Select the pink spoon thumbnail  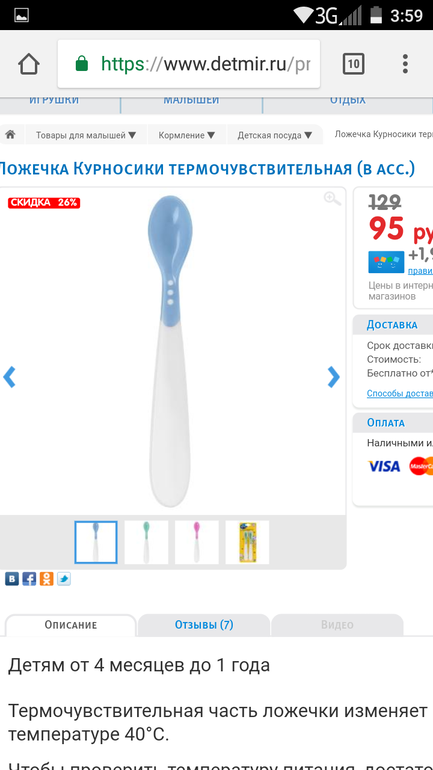(x=197, y=542)
